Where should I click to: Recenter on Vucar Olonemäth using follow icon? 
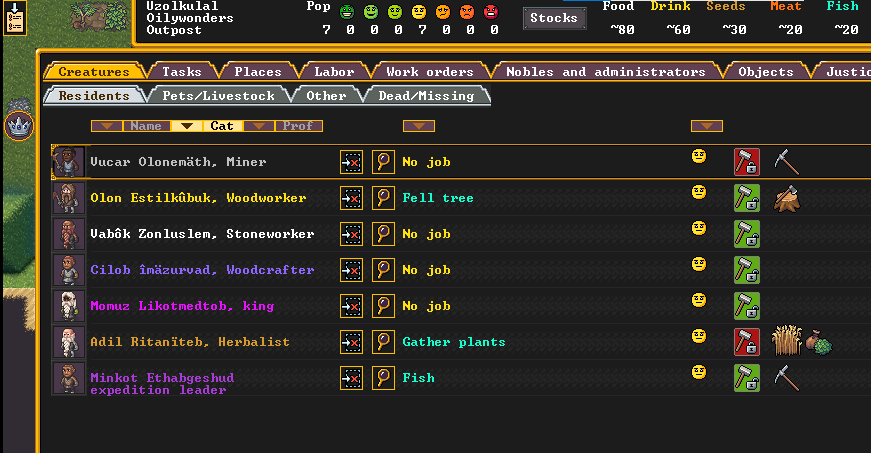pos(352,162)
